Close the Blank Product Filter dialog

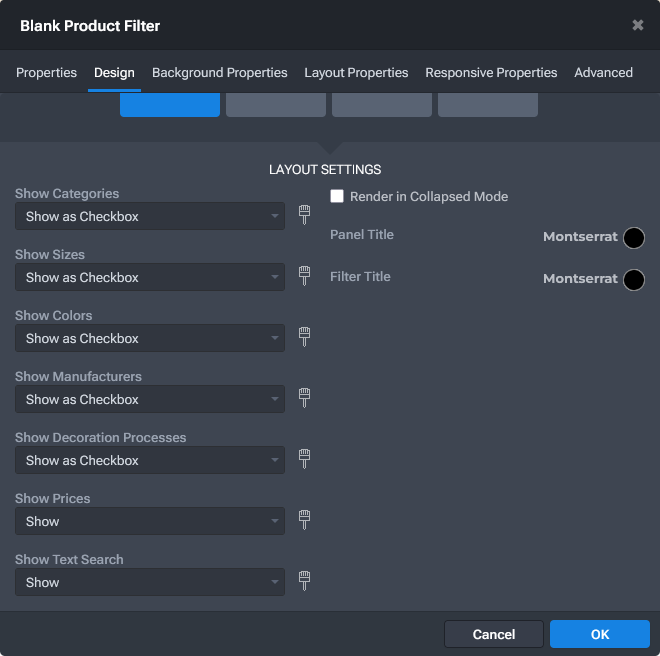point(638,25)
